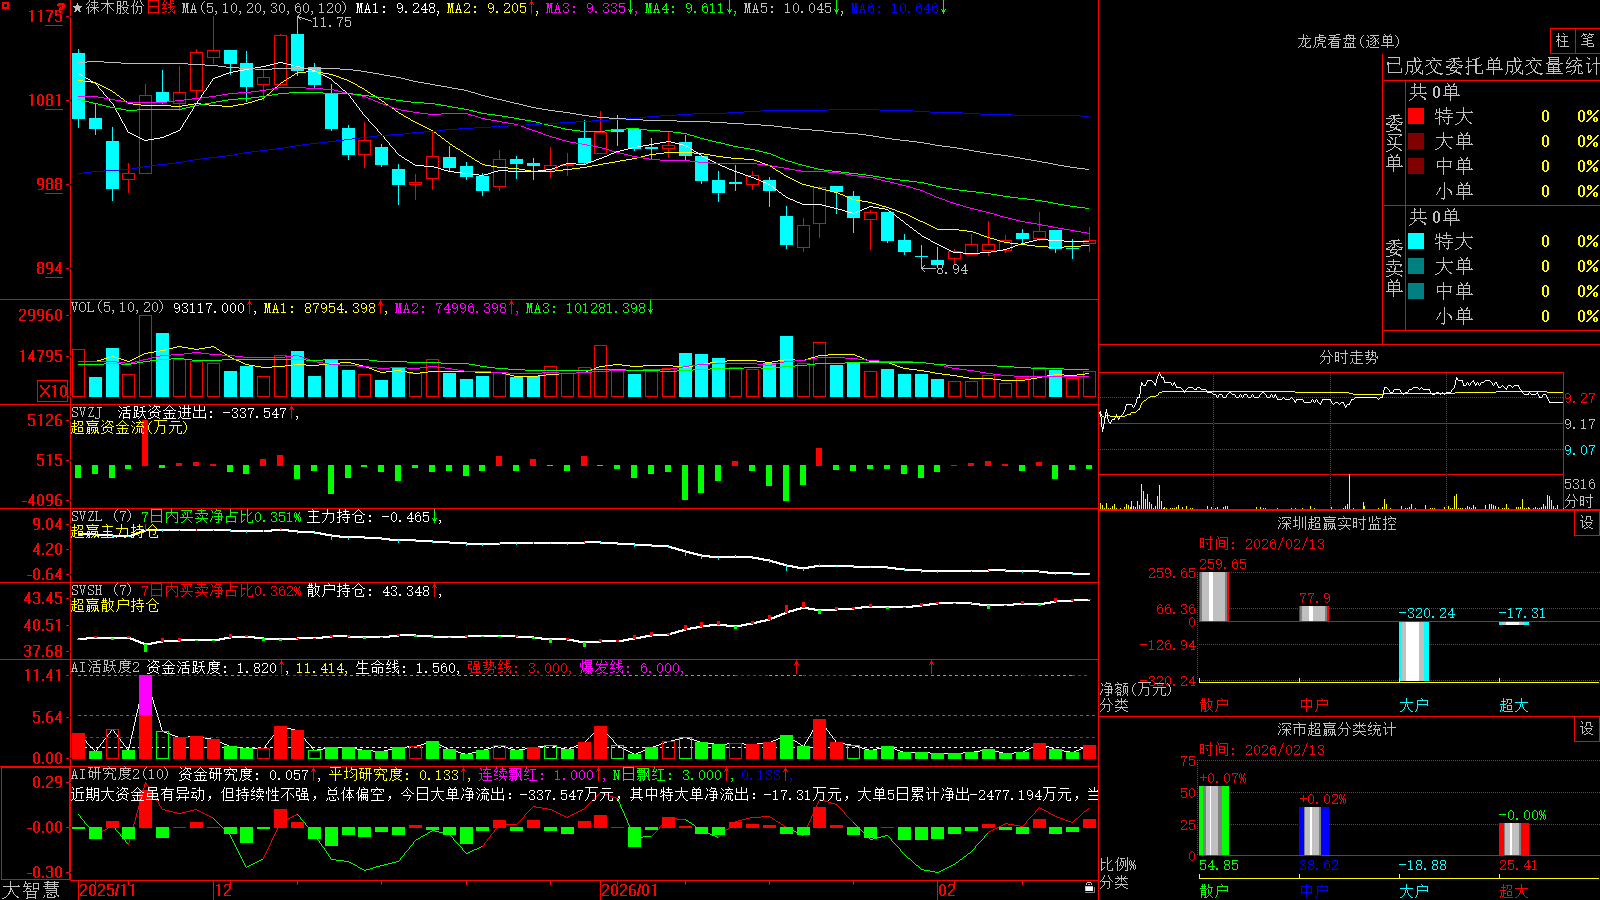This screenshot has height=900, width=1600.
Task: Click the 9.27 price on intraday chart
Action: tap(1580, 398)
